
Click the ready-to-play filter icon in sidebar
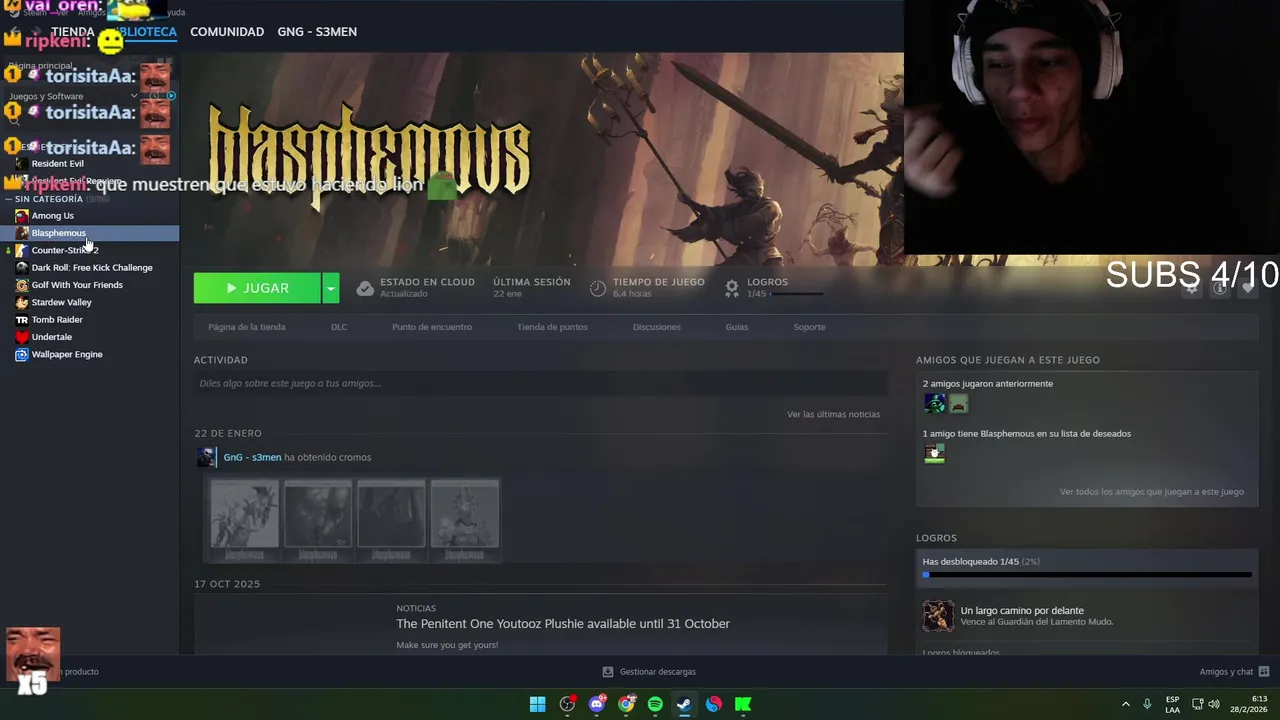pyautogui.click(x=171, y=96)
